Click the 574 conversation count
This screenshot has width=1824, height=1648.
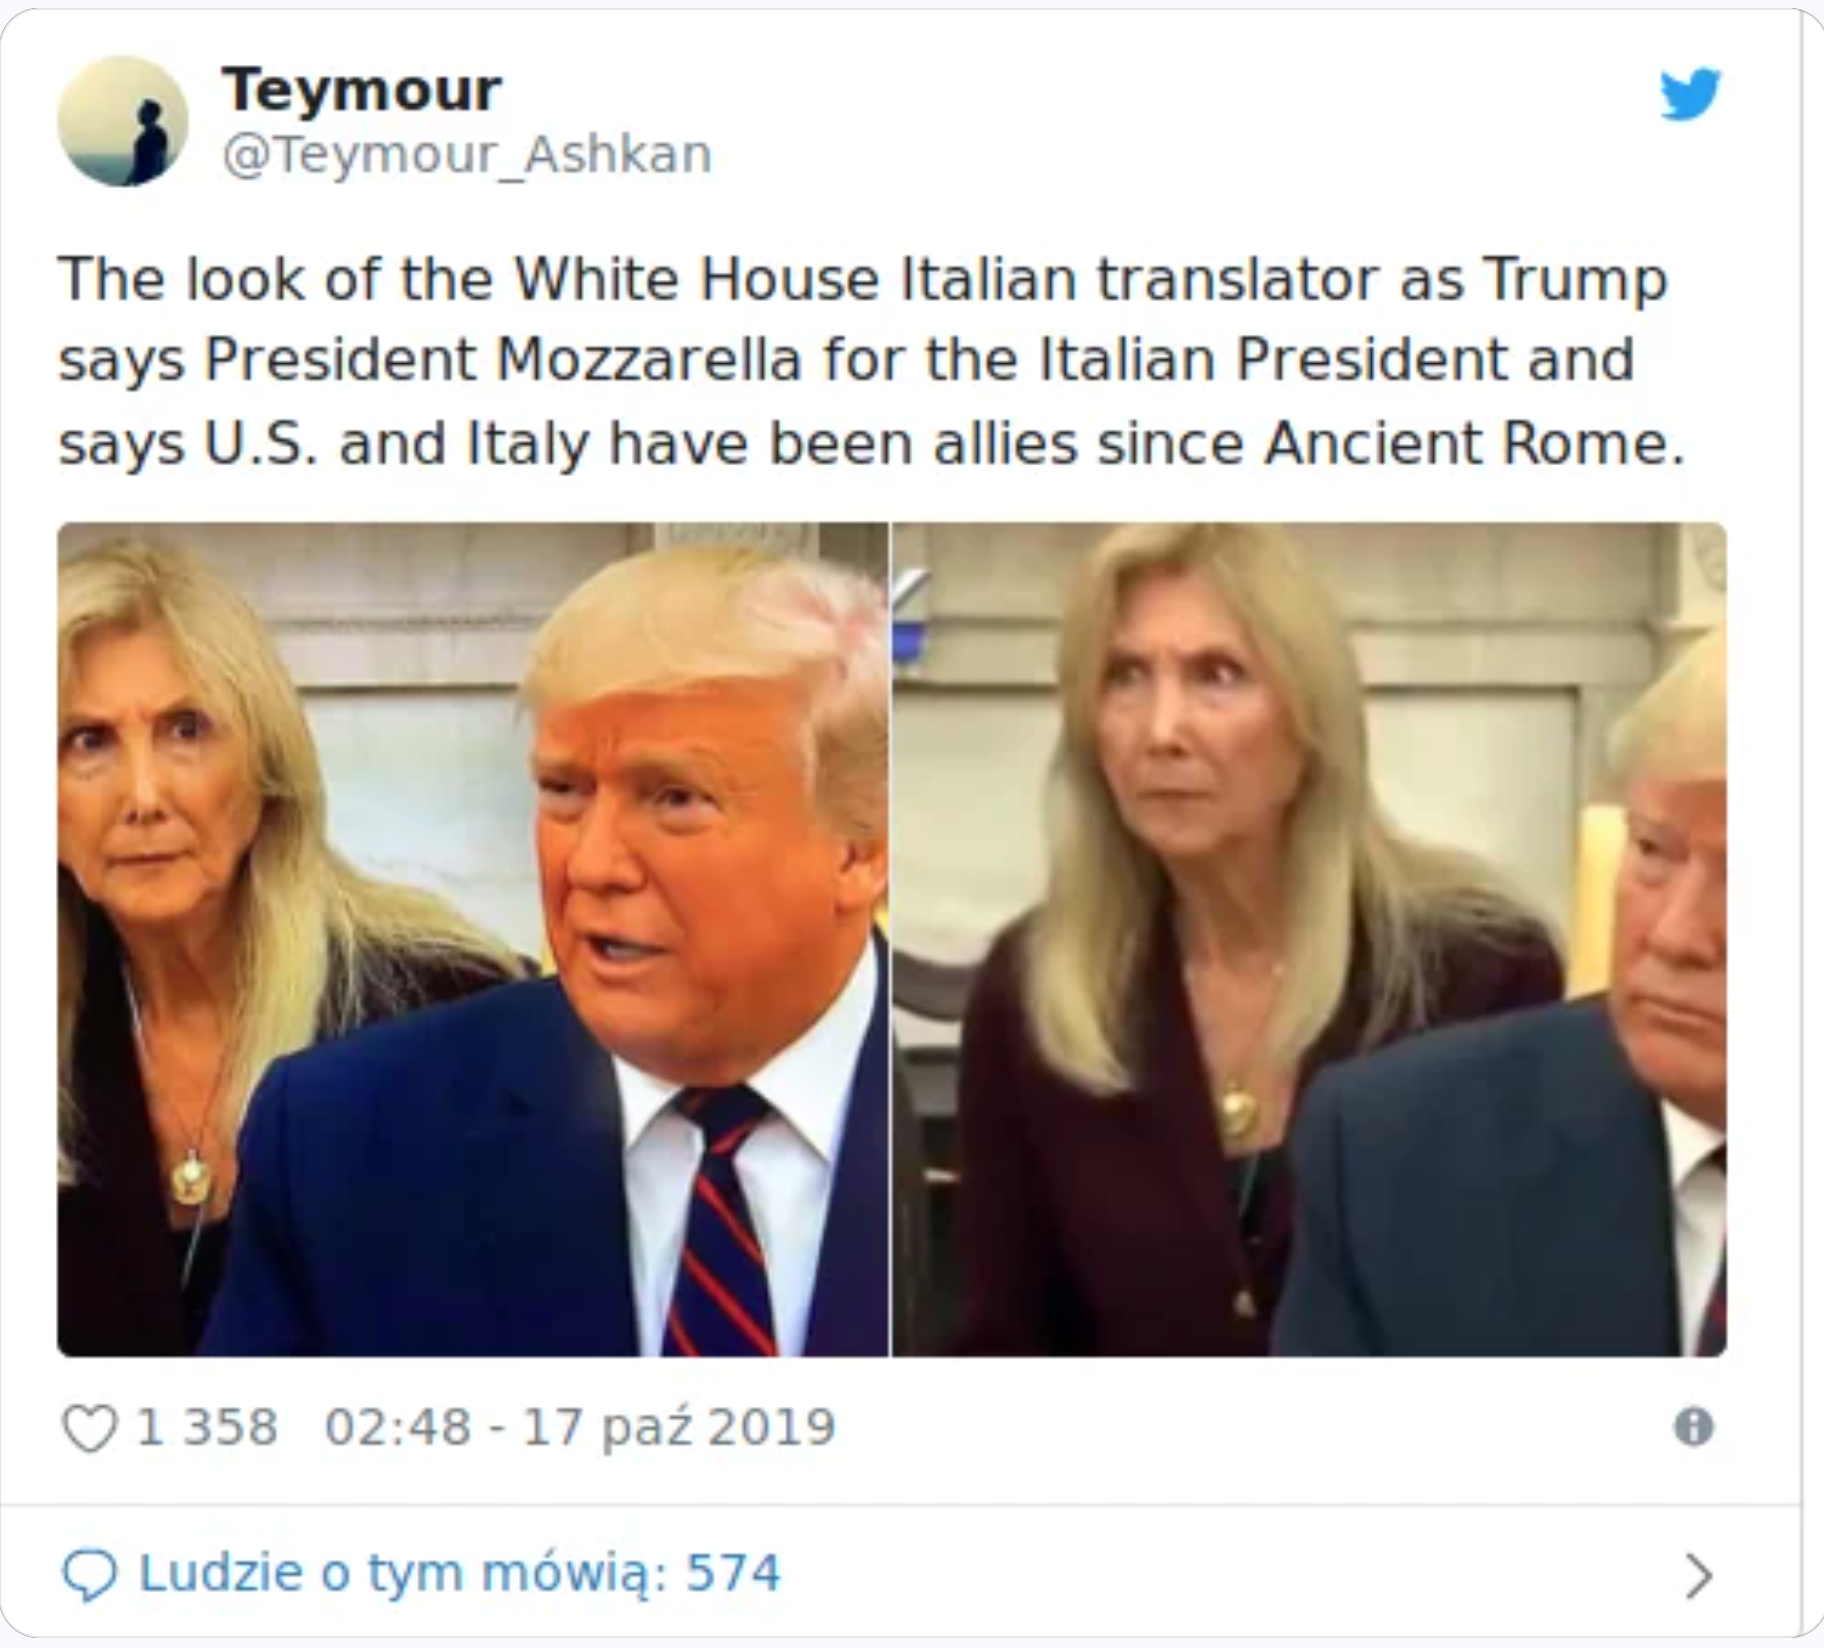[732, 1573]
